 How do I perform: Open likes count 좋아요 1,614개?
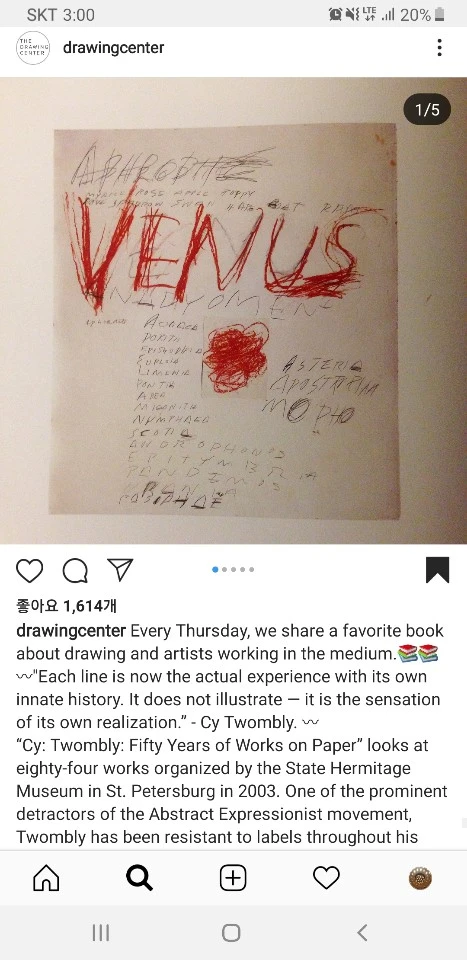[66, 606]
